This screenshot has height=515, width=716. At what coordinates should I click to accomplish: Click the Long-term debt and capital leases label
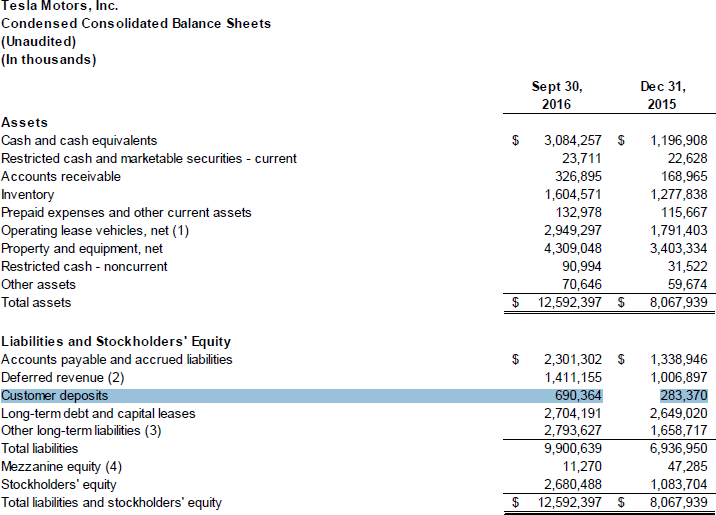tap(98, 413)
